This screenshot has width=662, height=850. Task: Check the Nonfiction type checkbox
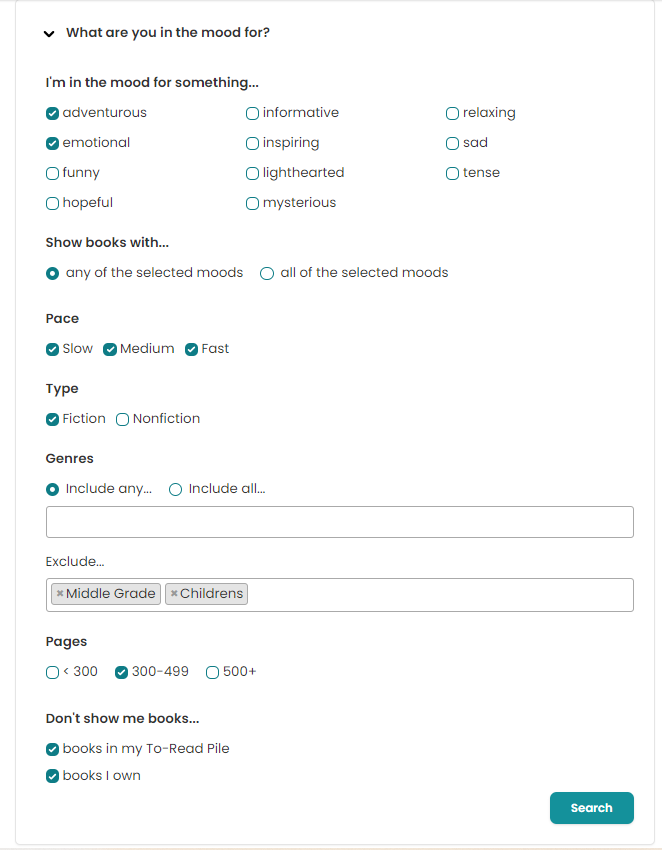(x=123, y=419)
